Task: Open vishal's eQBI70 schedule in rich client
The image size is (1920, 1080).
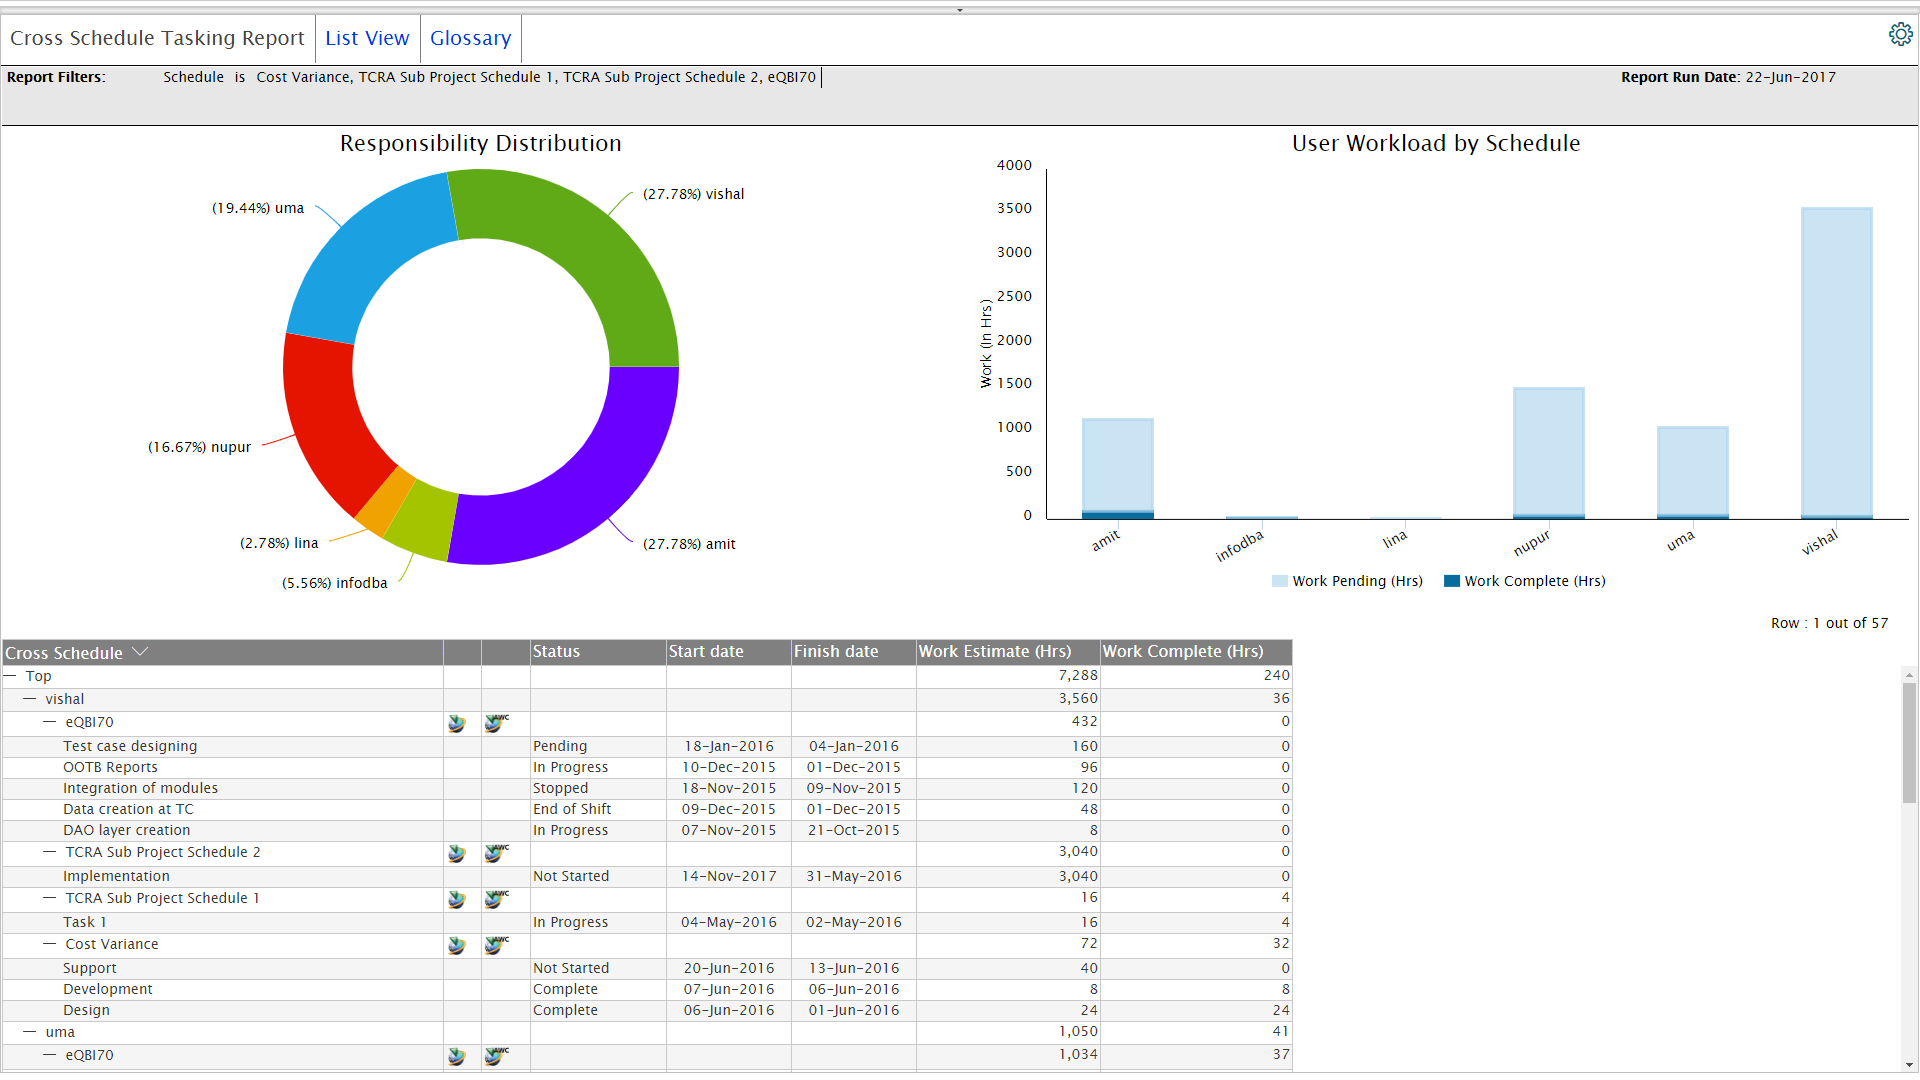Action: (457, 723)
